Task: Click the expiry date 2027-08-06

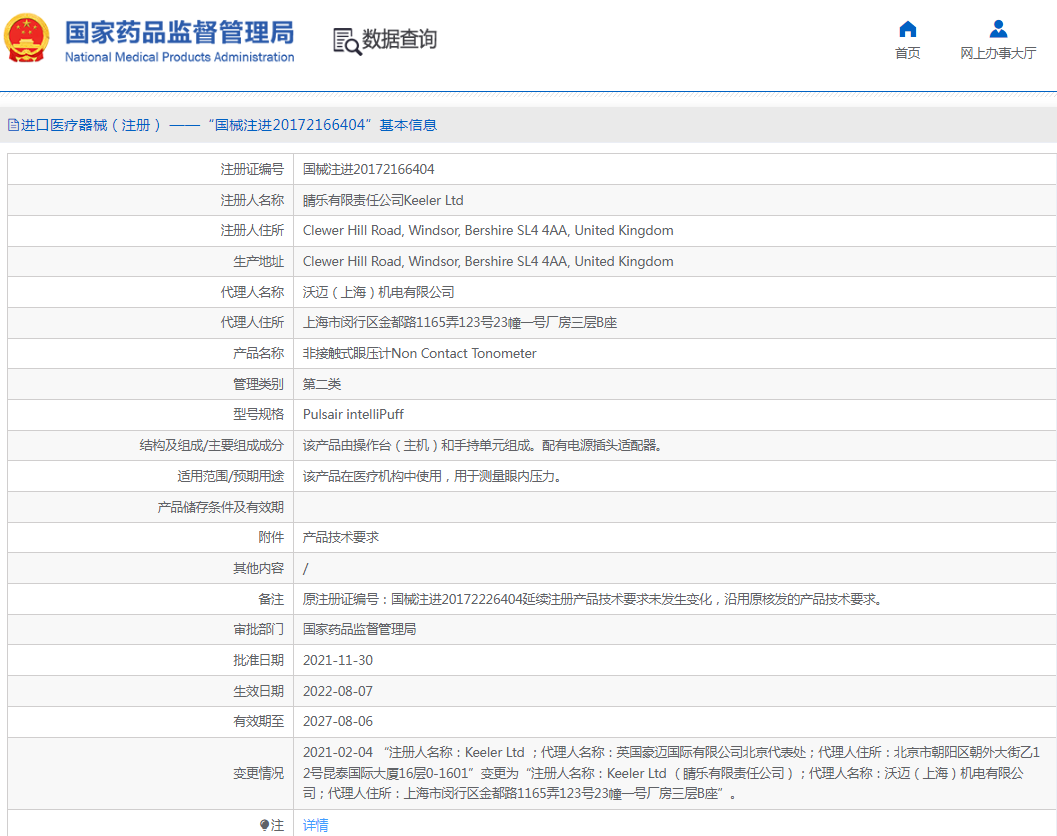Action: (x=337, y=721)
